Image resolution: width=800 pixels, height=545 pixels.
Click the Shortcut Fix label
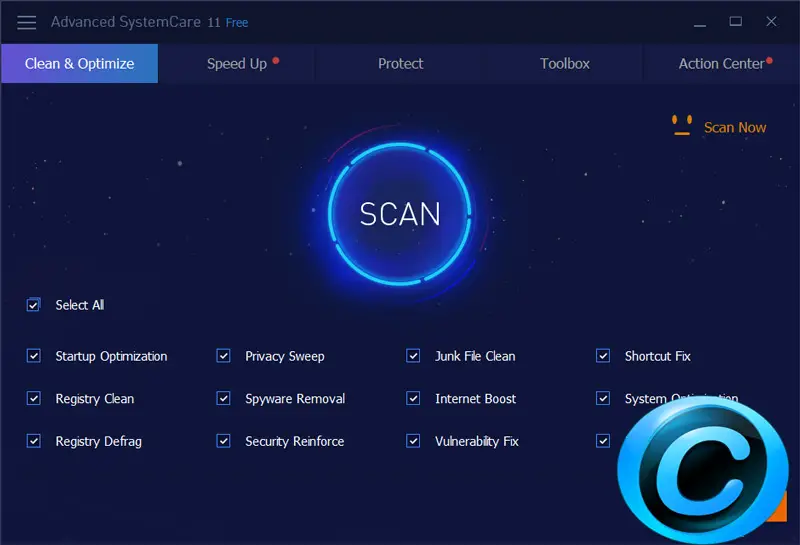[x=658, y=356]
